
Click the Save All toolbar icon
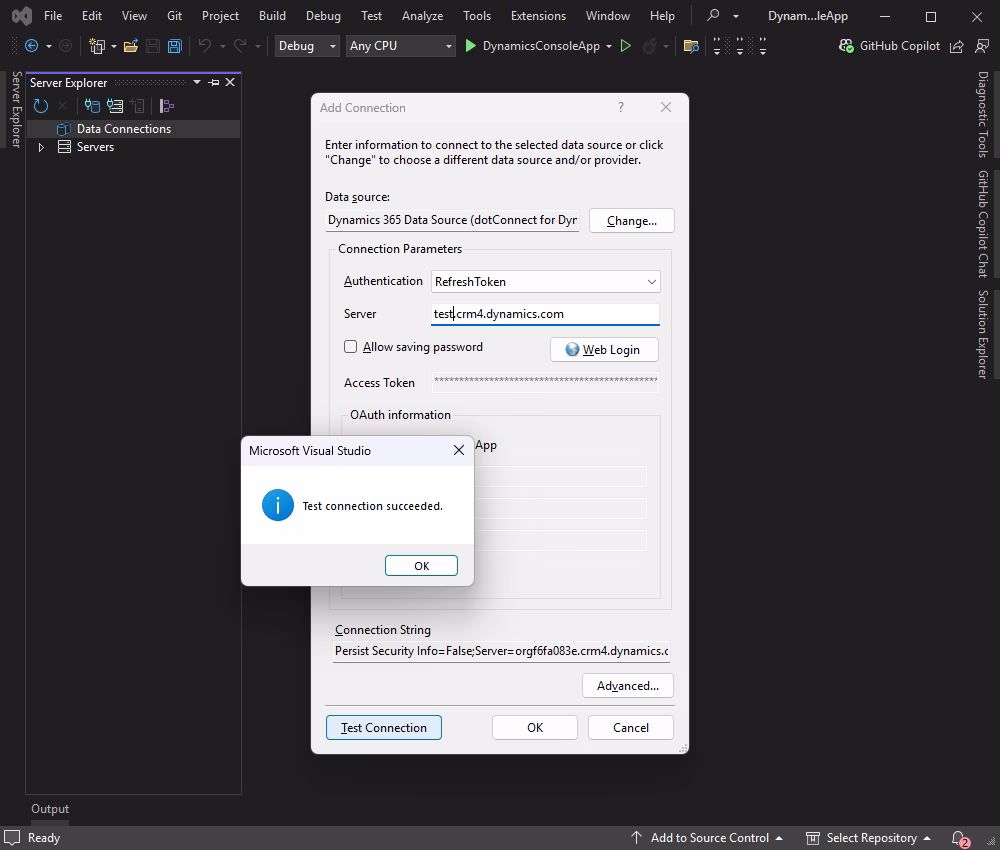tap(175, 46)
